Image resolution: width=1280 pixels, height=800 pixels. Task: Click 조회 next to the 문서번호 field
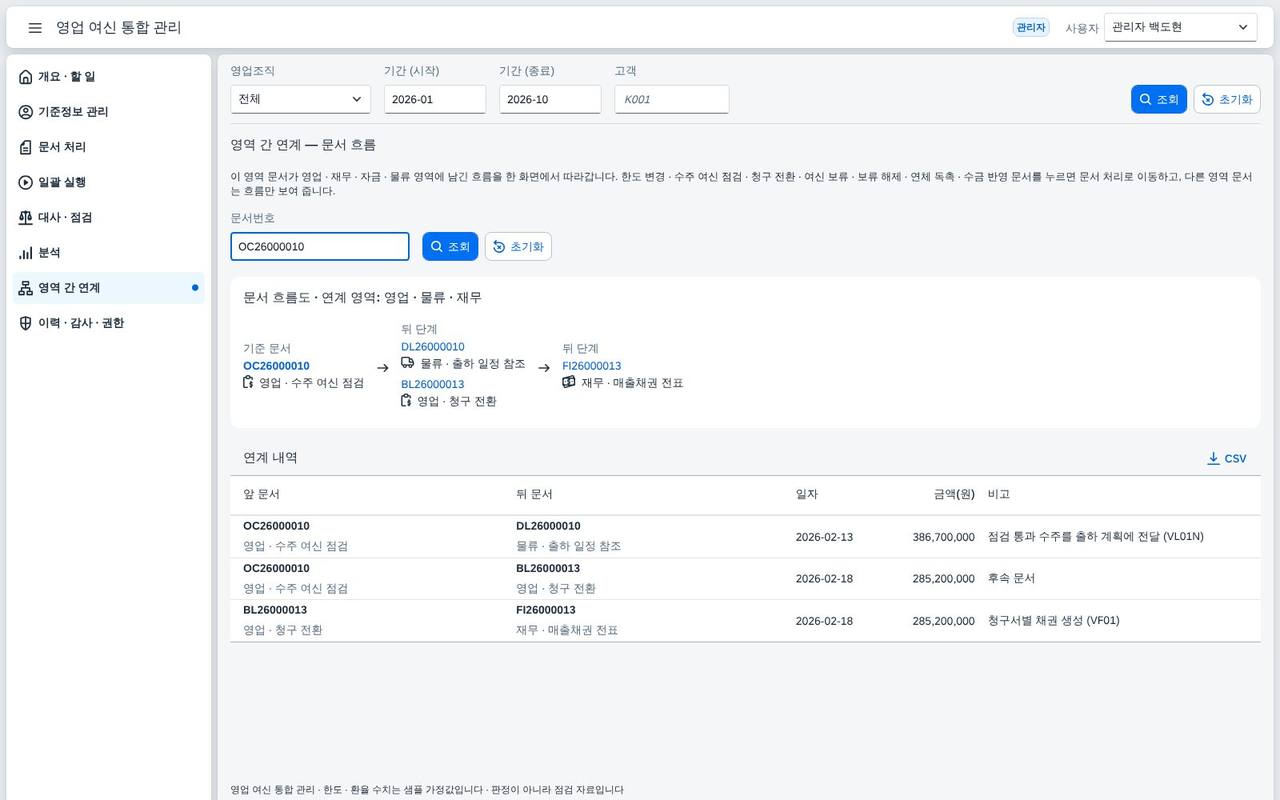pos(450,246)
